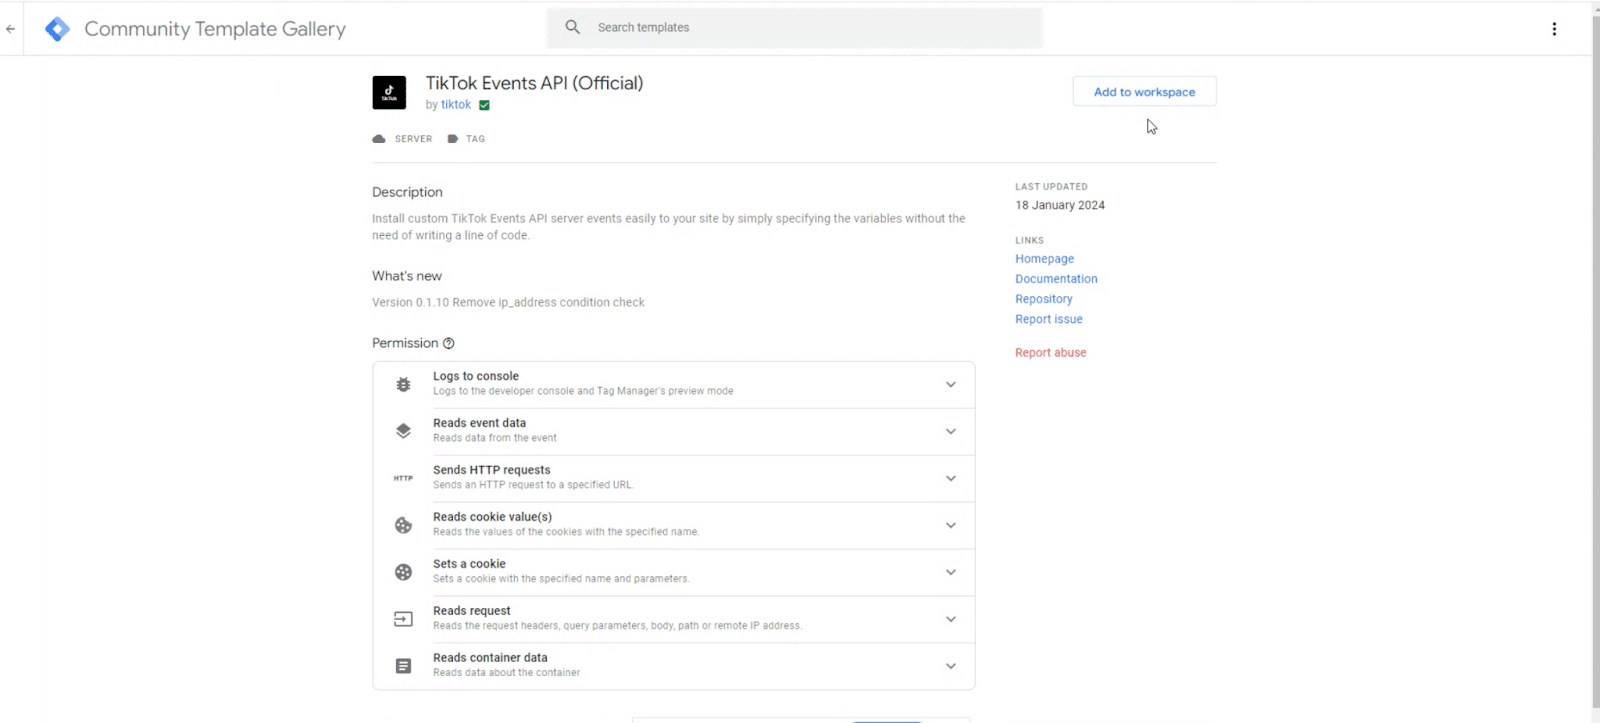Open the tiktok author link
The height and width of the screenshot is (723, 1600).
click(456, 105)
